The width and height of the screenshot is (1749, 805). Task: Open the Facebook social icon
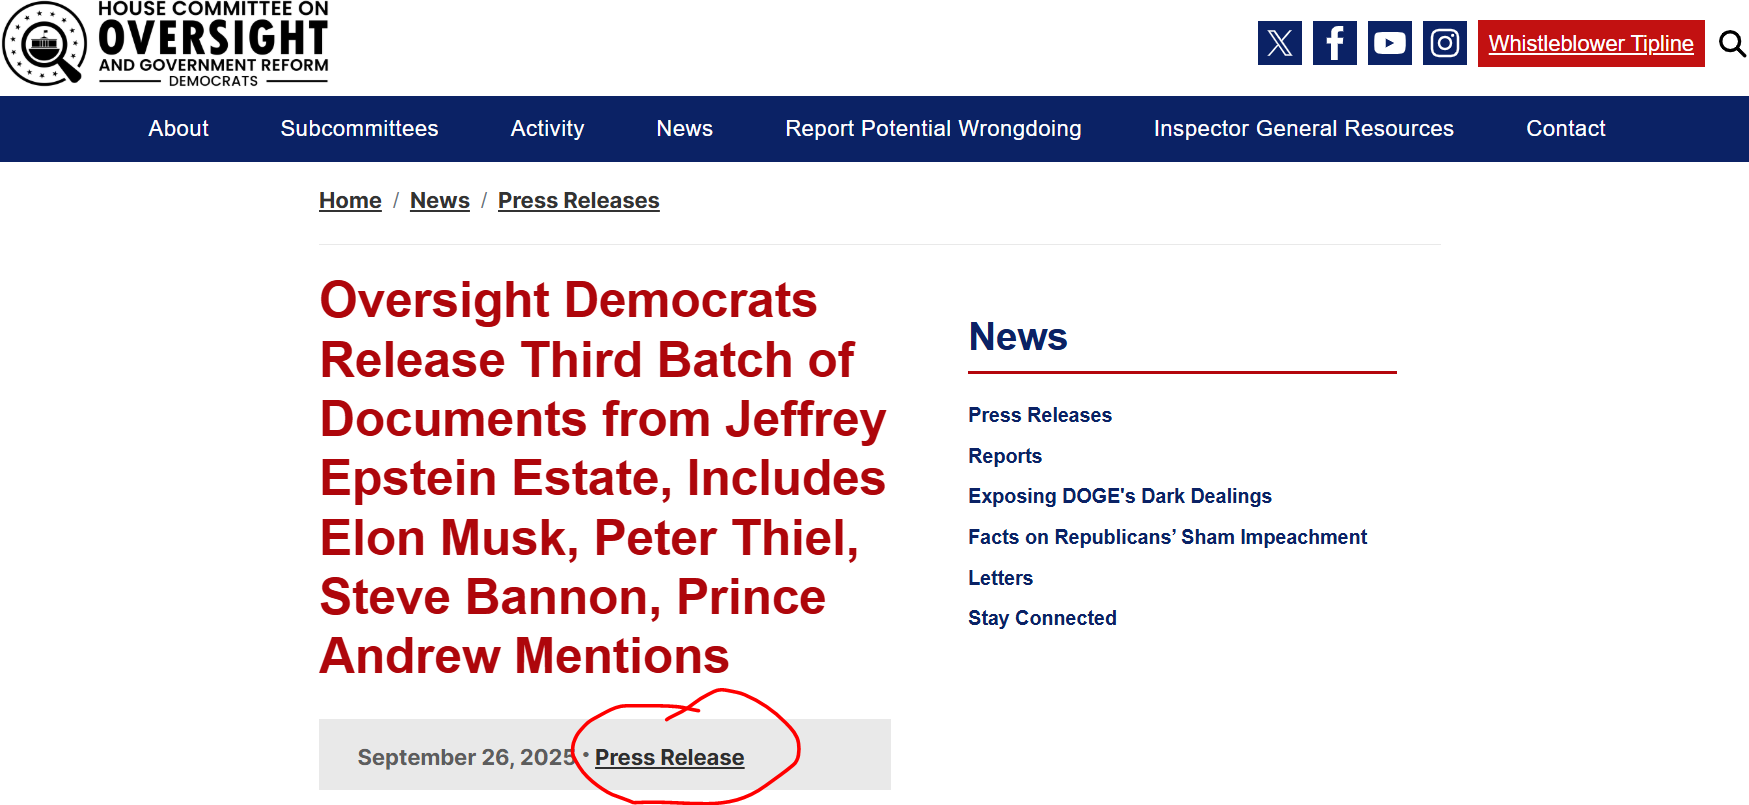[x=1334, y=43]
